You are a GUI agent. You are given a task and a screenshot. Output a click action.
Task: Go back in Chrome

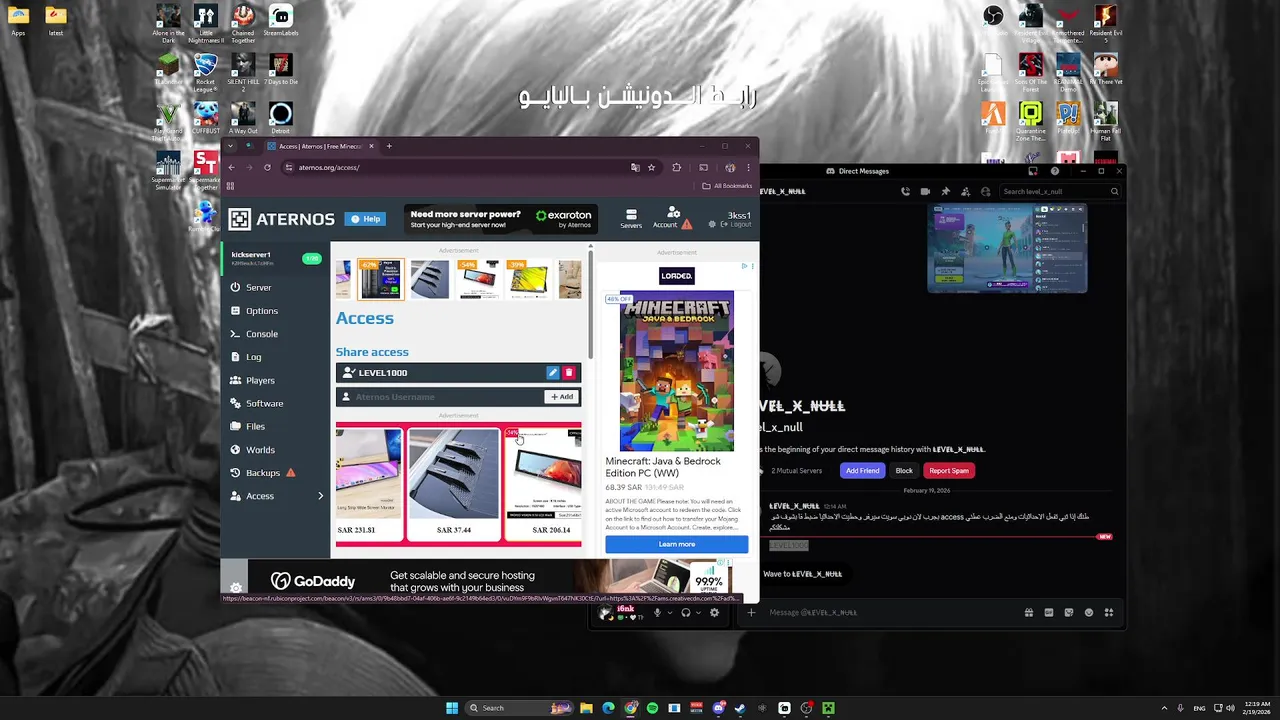(x=231, y=167)
